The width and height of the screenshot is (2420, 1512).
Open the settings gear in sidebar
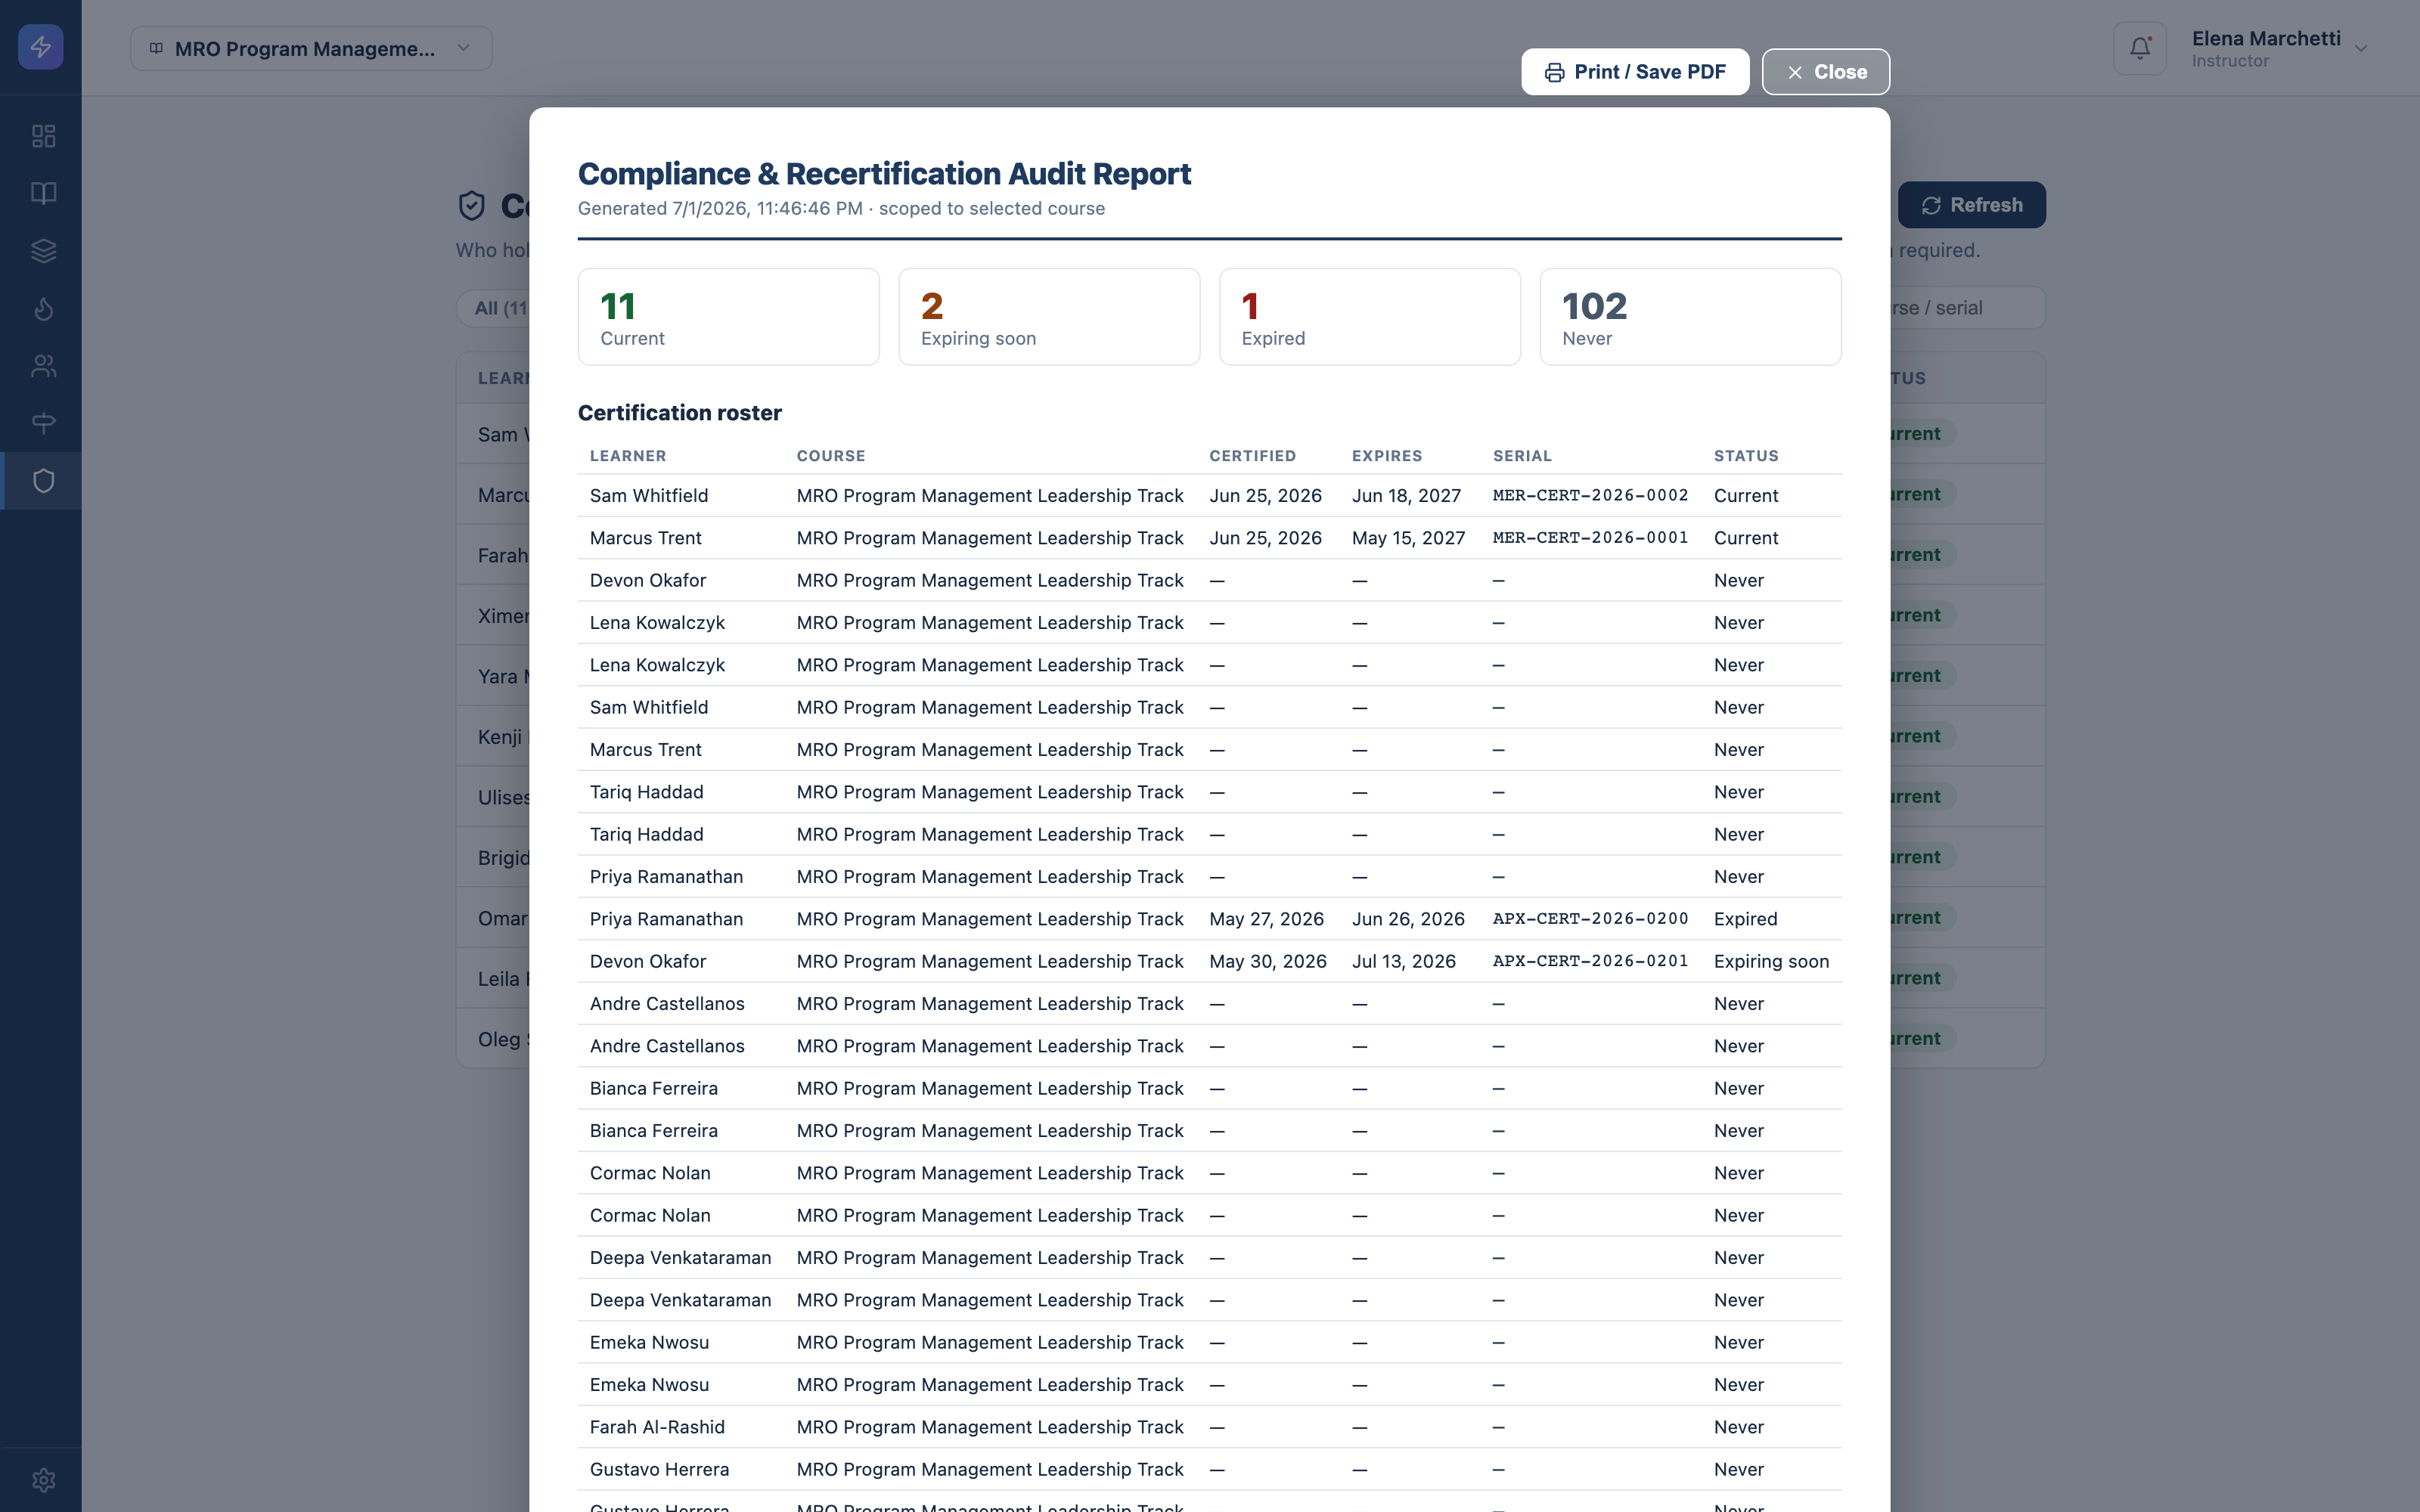tap(43, 1480)
